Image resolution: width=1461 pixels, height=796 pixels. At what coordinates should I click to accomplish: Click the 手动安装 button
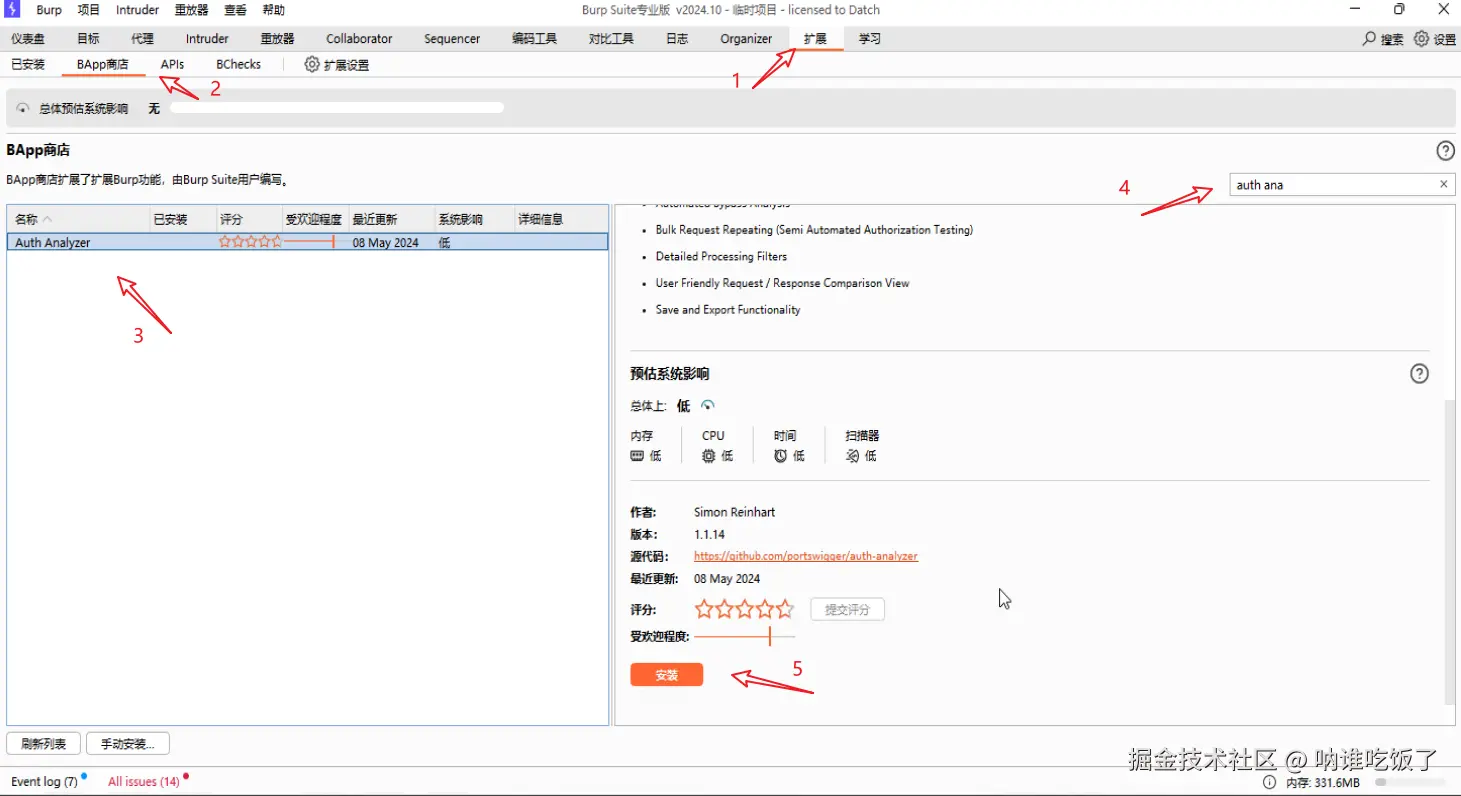point(128,744)
